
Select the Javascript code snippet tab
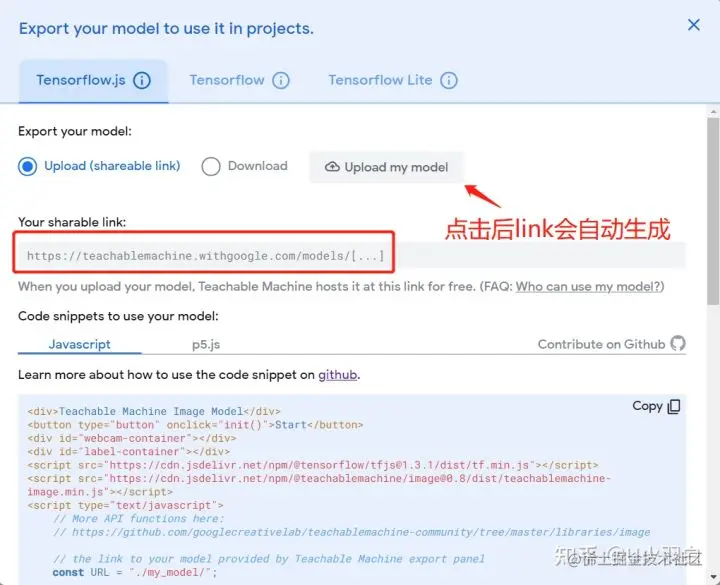point(79,344)
